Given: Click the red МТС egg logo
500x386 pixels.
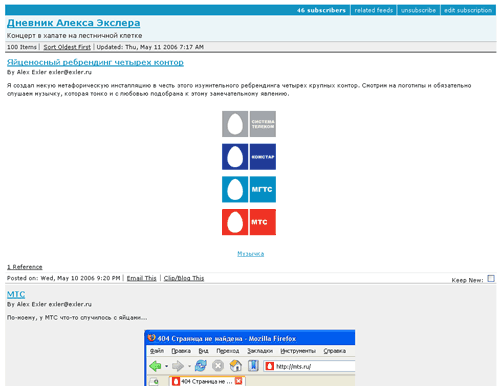Looking at the screenshot, I should click(249, 222).
